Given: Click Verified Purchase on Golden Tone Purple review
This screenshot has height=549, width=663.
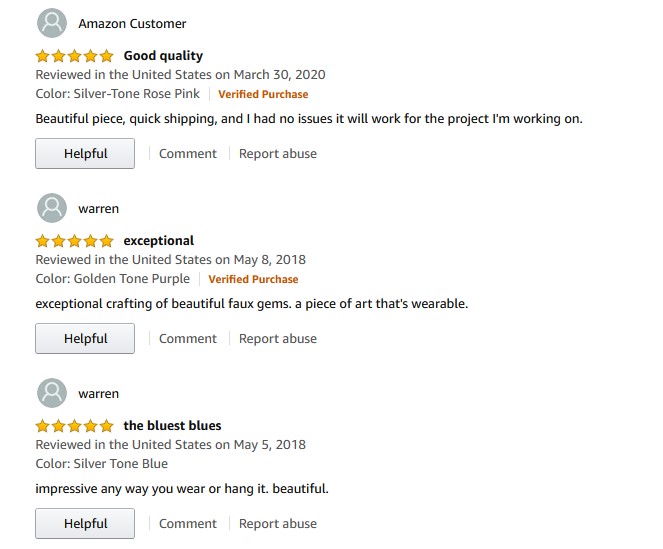Looking at the screenshot, I should (x=253, y=279).
